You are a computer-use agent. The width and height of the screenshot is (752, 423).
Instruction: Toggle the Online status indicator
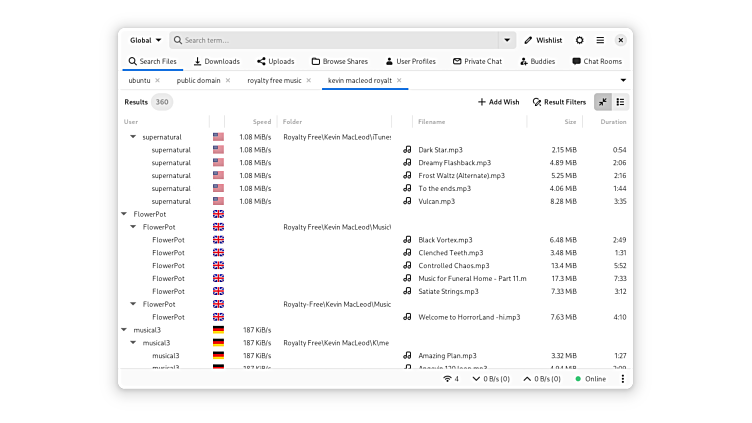coord(590,379)
